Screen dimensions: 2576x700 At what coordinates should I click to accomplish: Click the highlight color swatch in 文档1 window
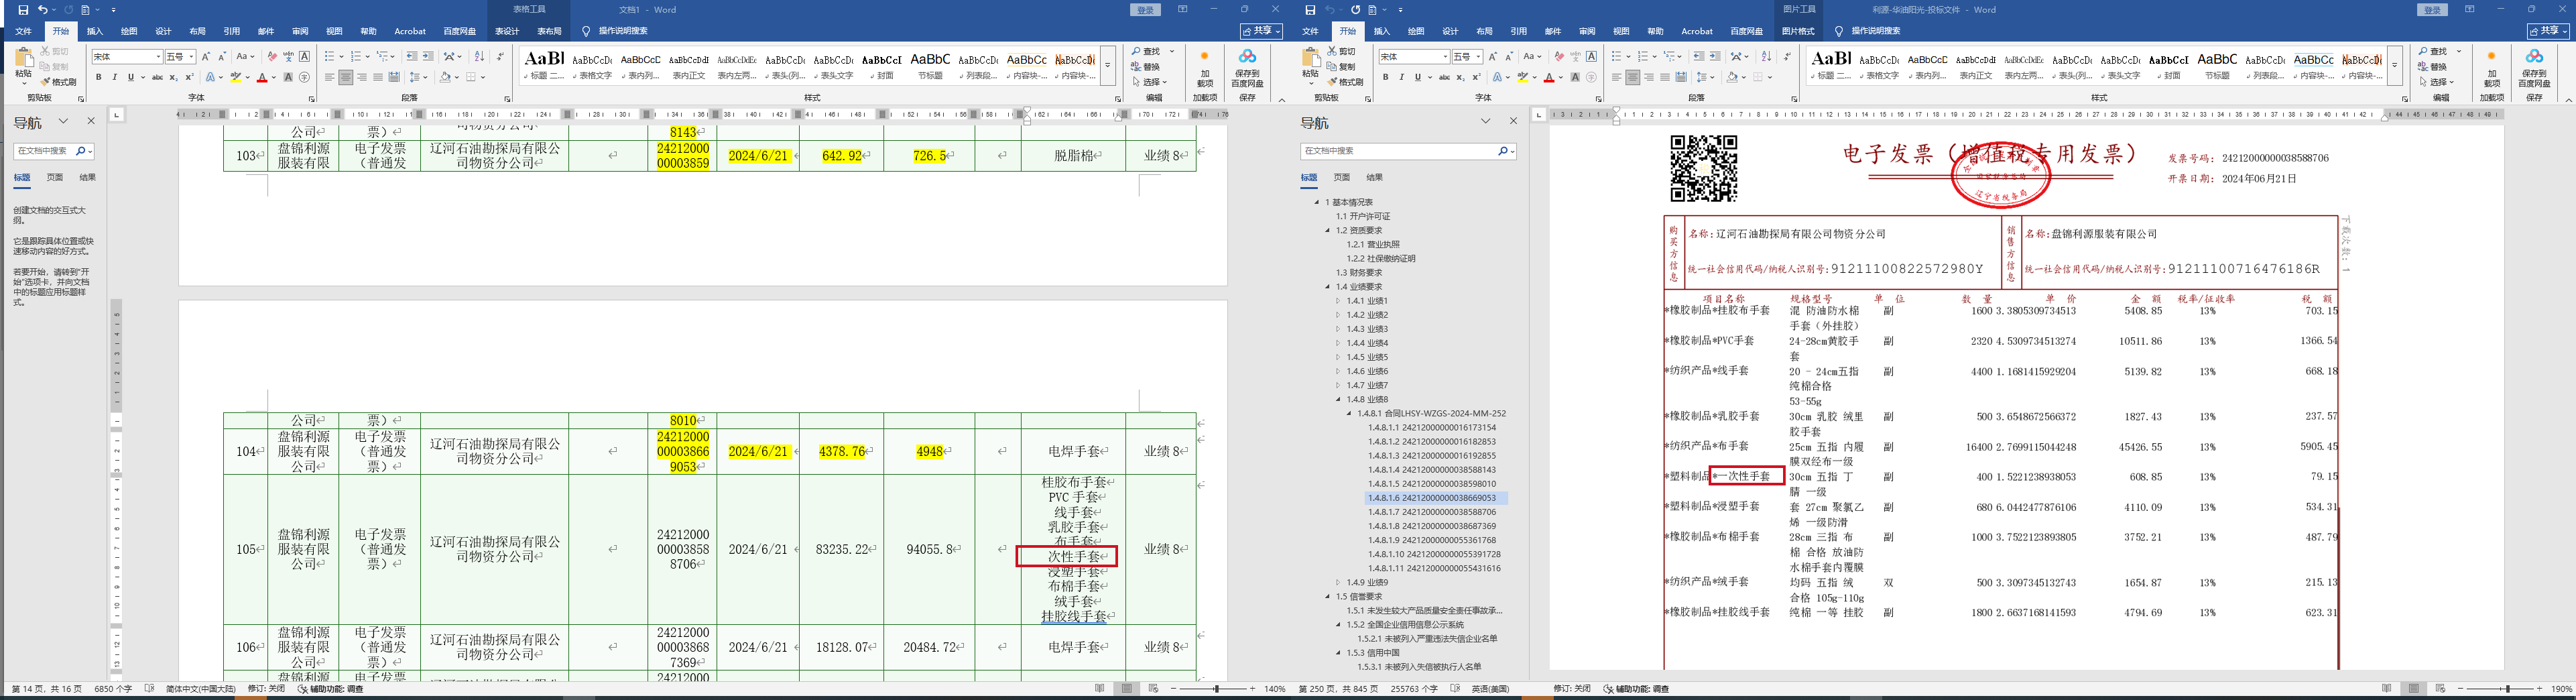[x=236, y=77]
